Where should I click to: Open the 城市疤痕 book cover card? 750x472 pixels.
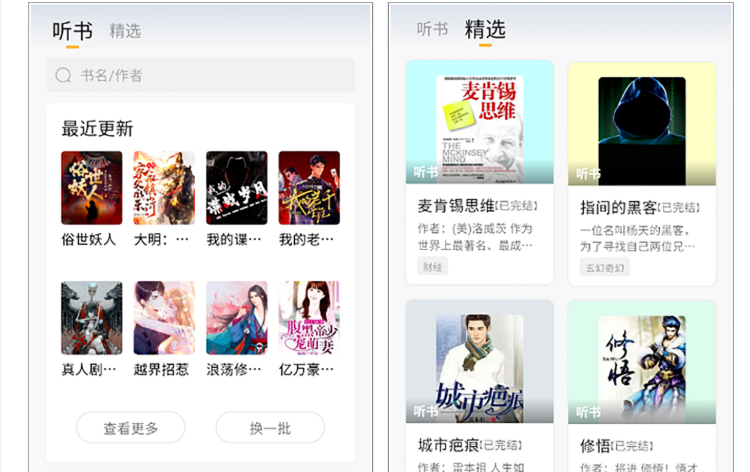480,362
